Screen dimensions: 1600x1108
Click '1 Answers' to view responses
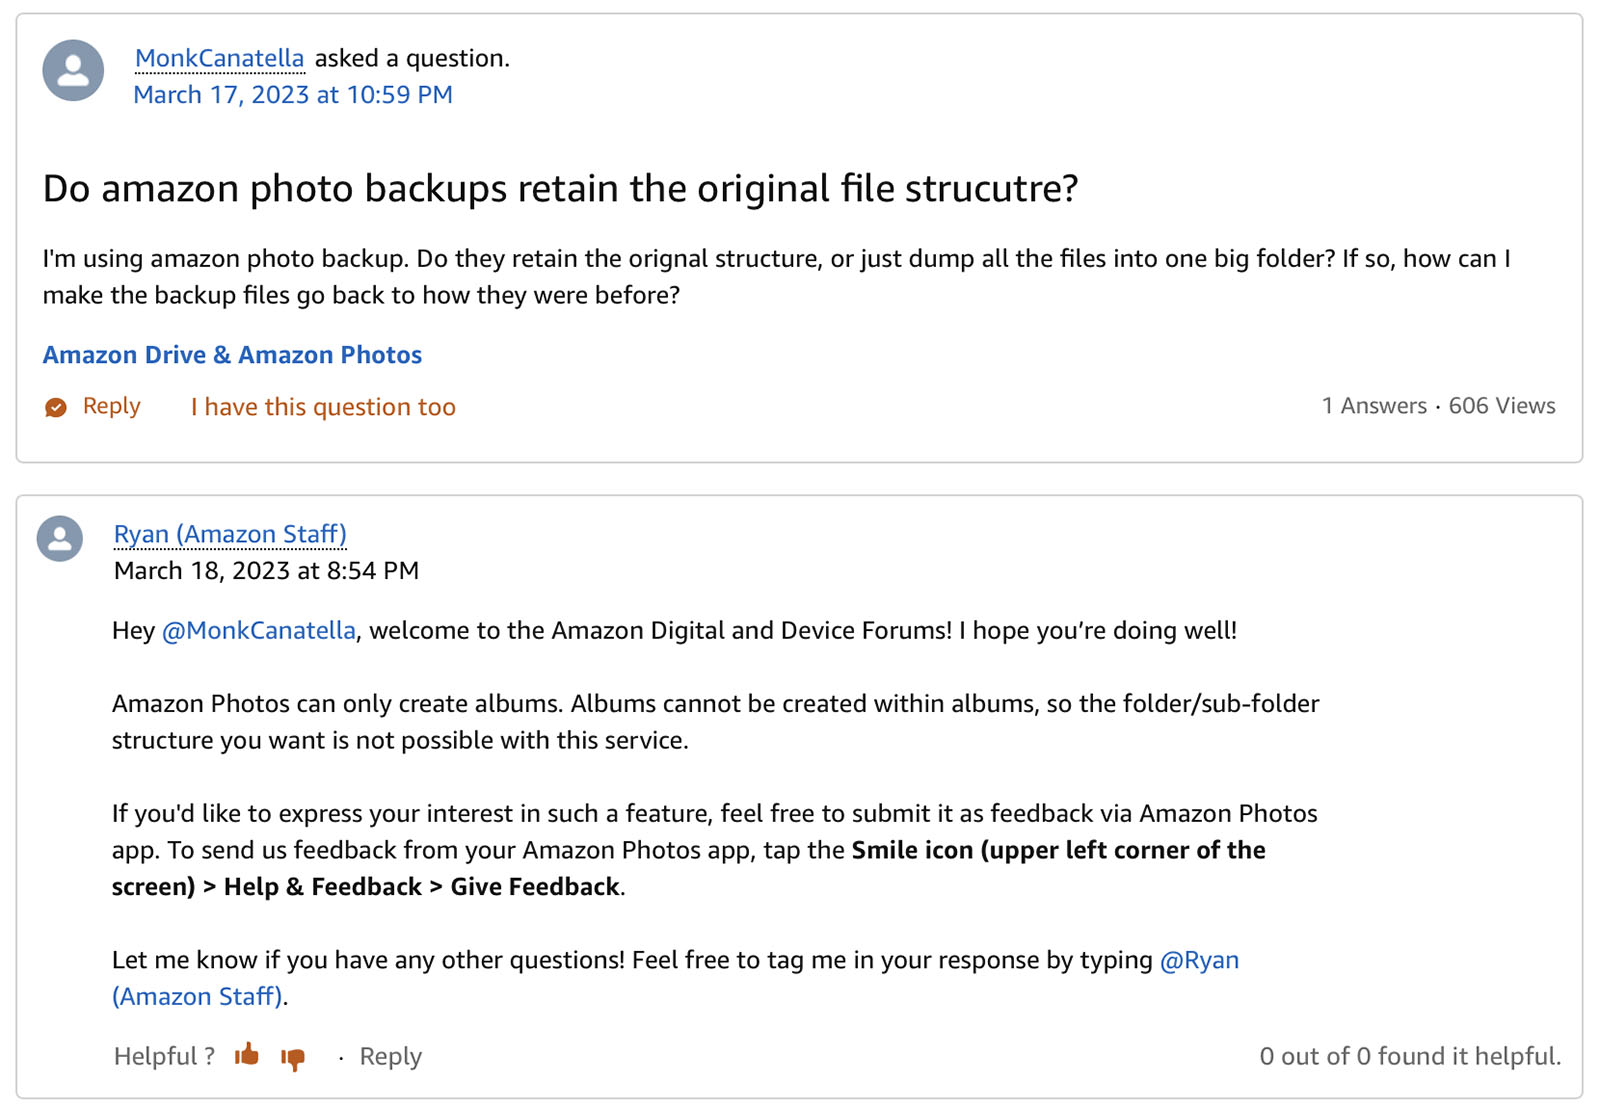pyautogui.click(x=1374, y=406)
